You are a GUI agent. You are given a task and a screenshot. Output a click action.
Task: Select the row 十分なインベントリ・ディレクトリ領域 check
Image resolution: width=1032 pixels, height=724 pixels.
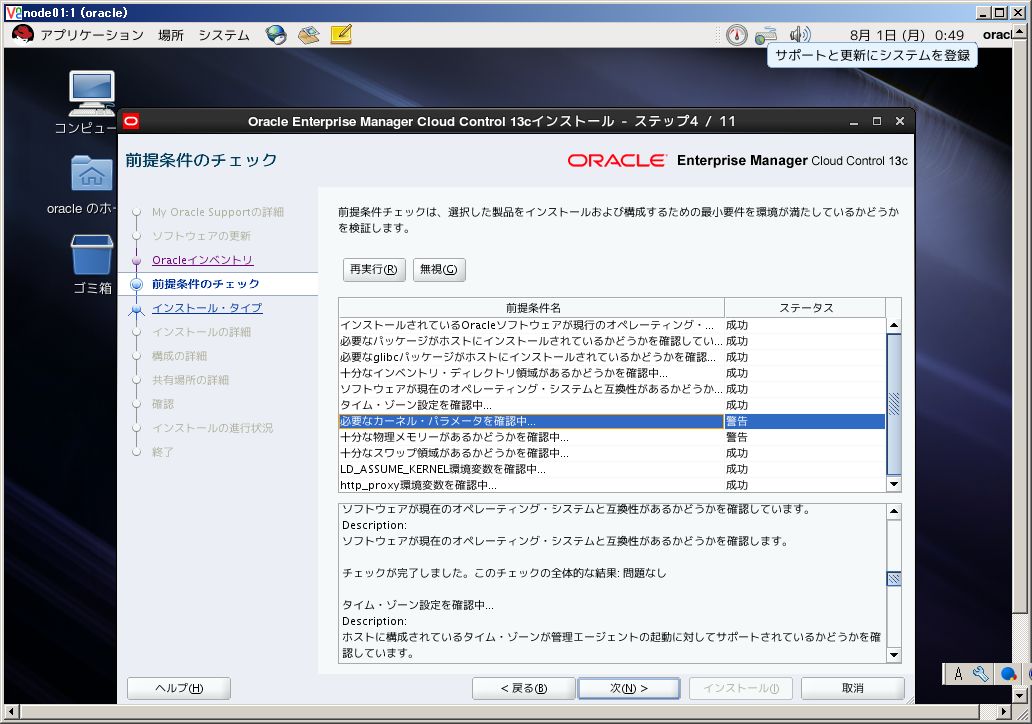click(x=612, y=373)
